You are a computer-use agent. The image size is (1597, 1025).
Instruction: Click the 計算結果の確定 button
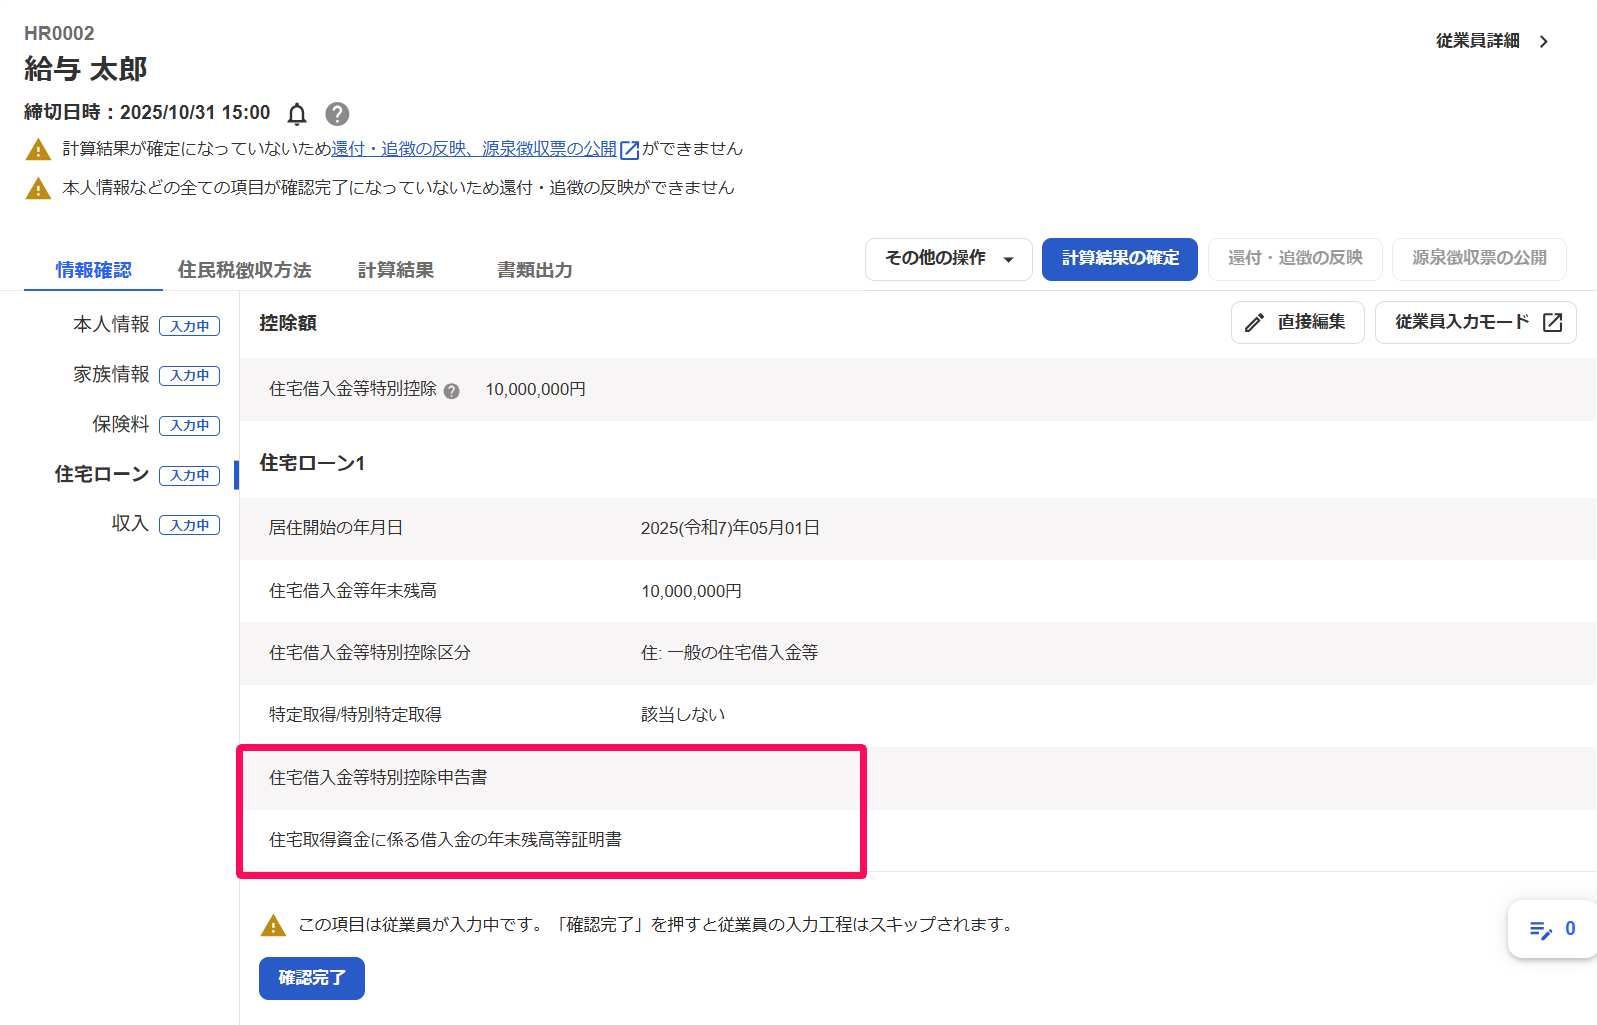point(1120,259)
